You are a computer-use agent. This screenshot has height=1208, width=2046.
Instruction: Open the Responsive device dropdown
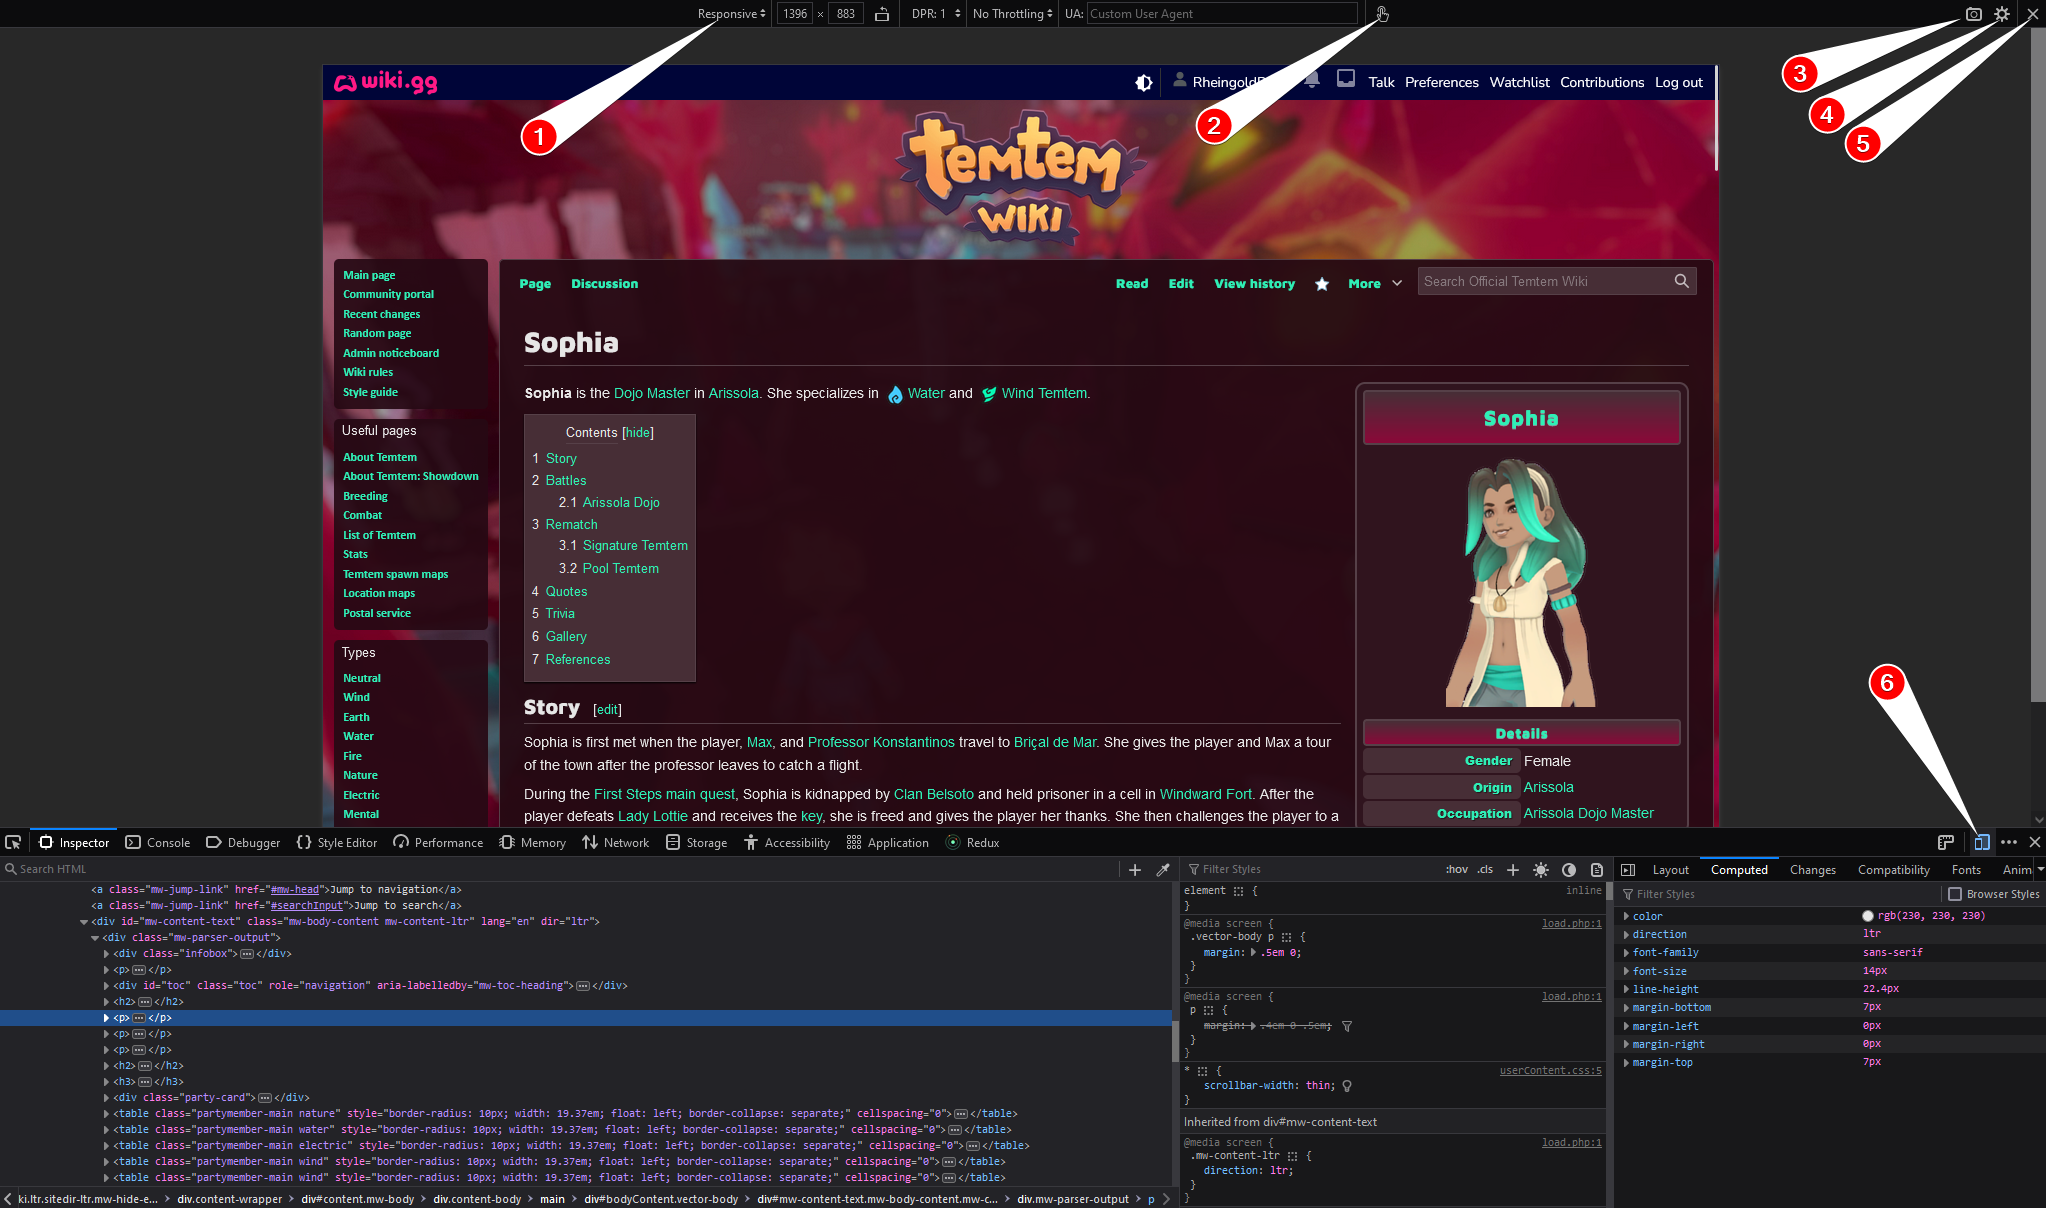[732, 14]
